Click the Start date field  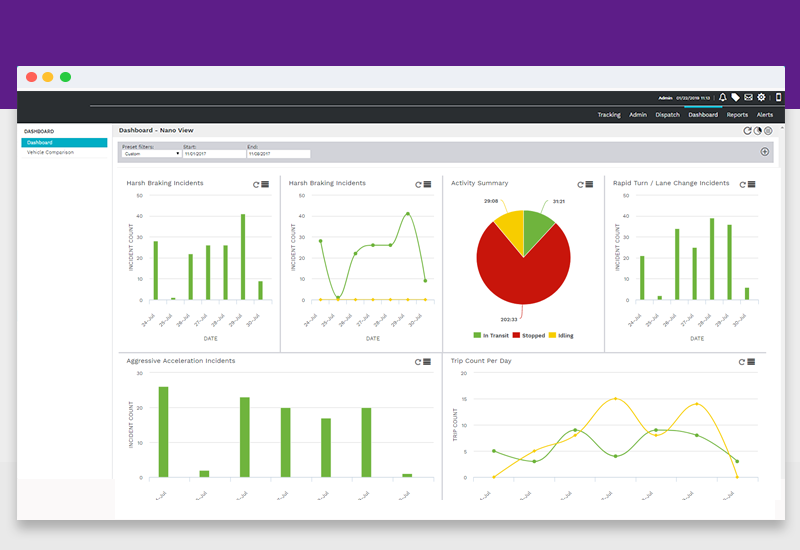(214, 154)
